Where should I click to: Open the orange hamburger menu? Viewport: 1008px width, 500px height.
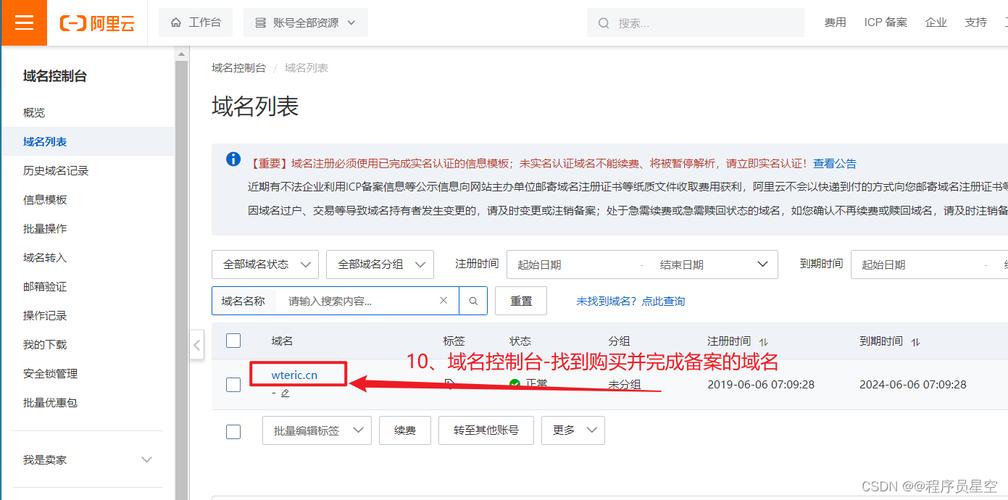pyautogui.click(x=24, y=22)
